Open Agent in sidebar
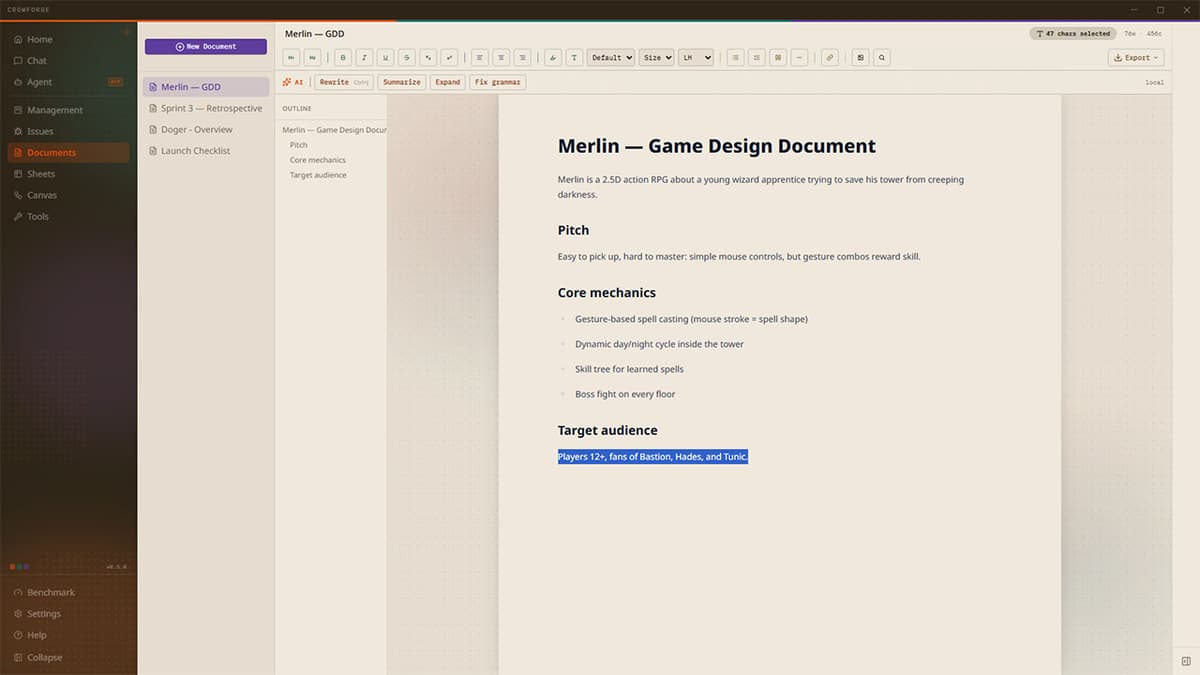1200x675 pixels. click(68, 82)
